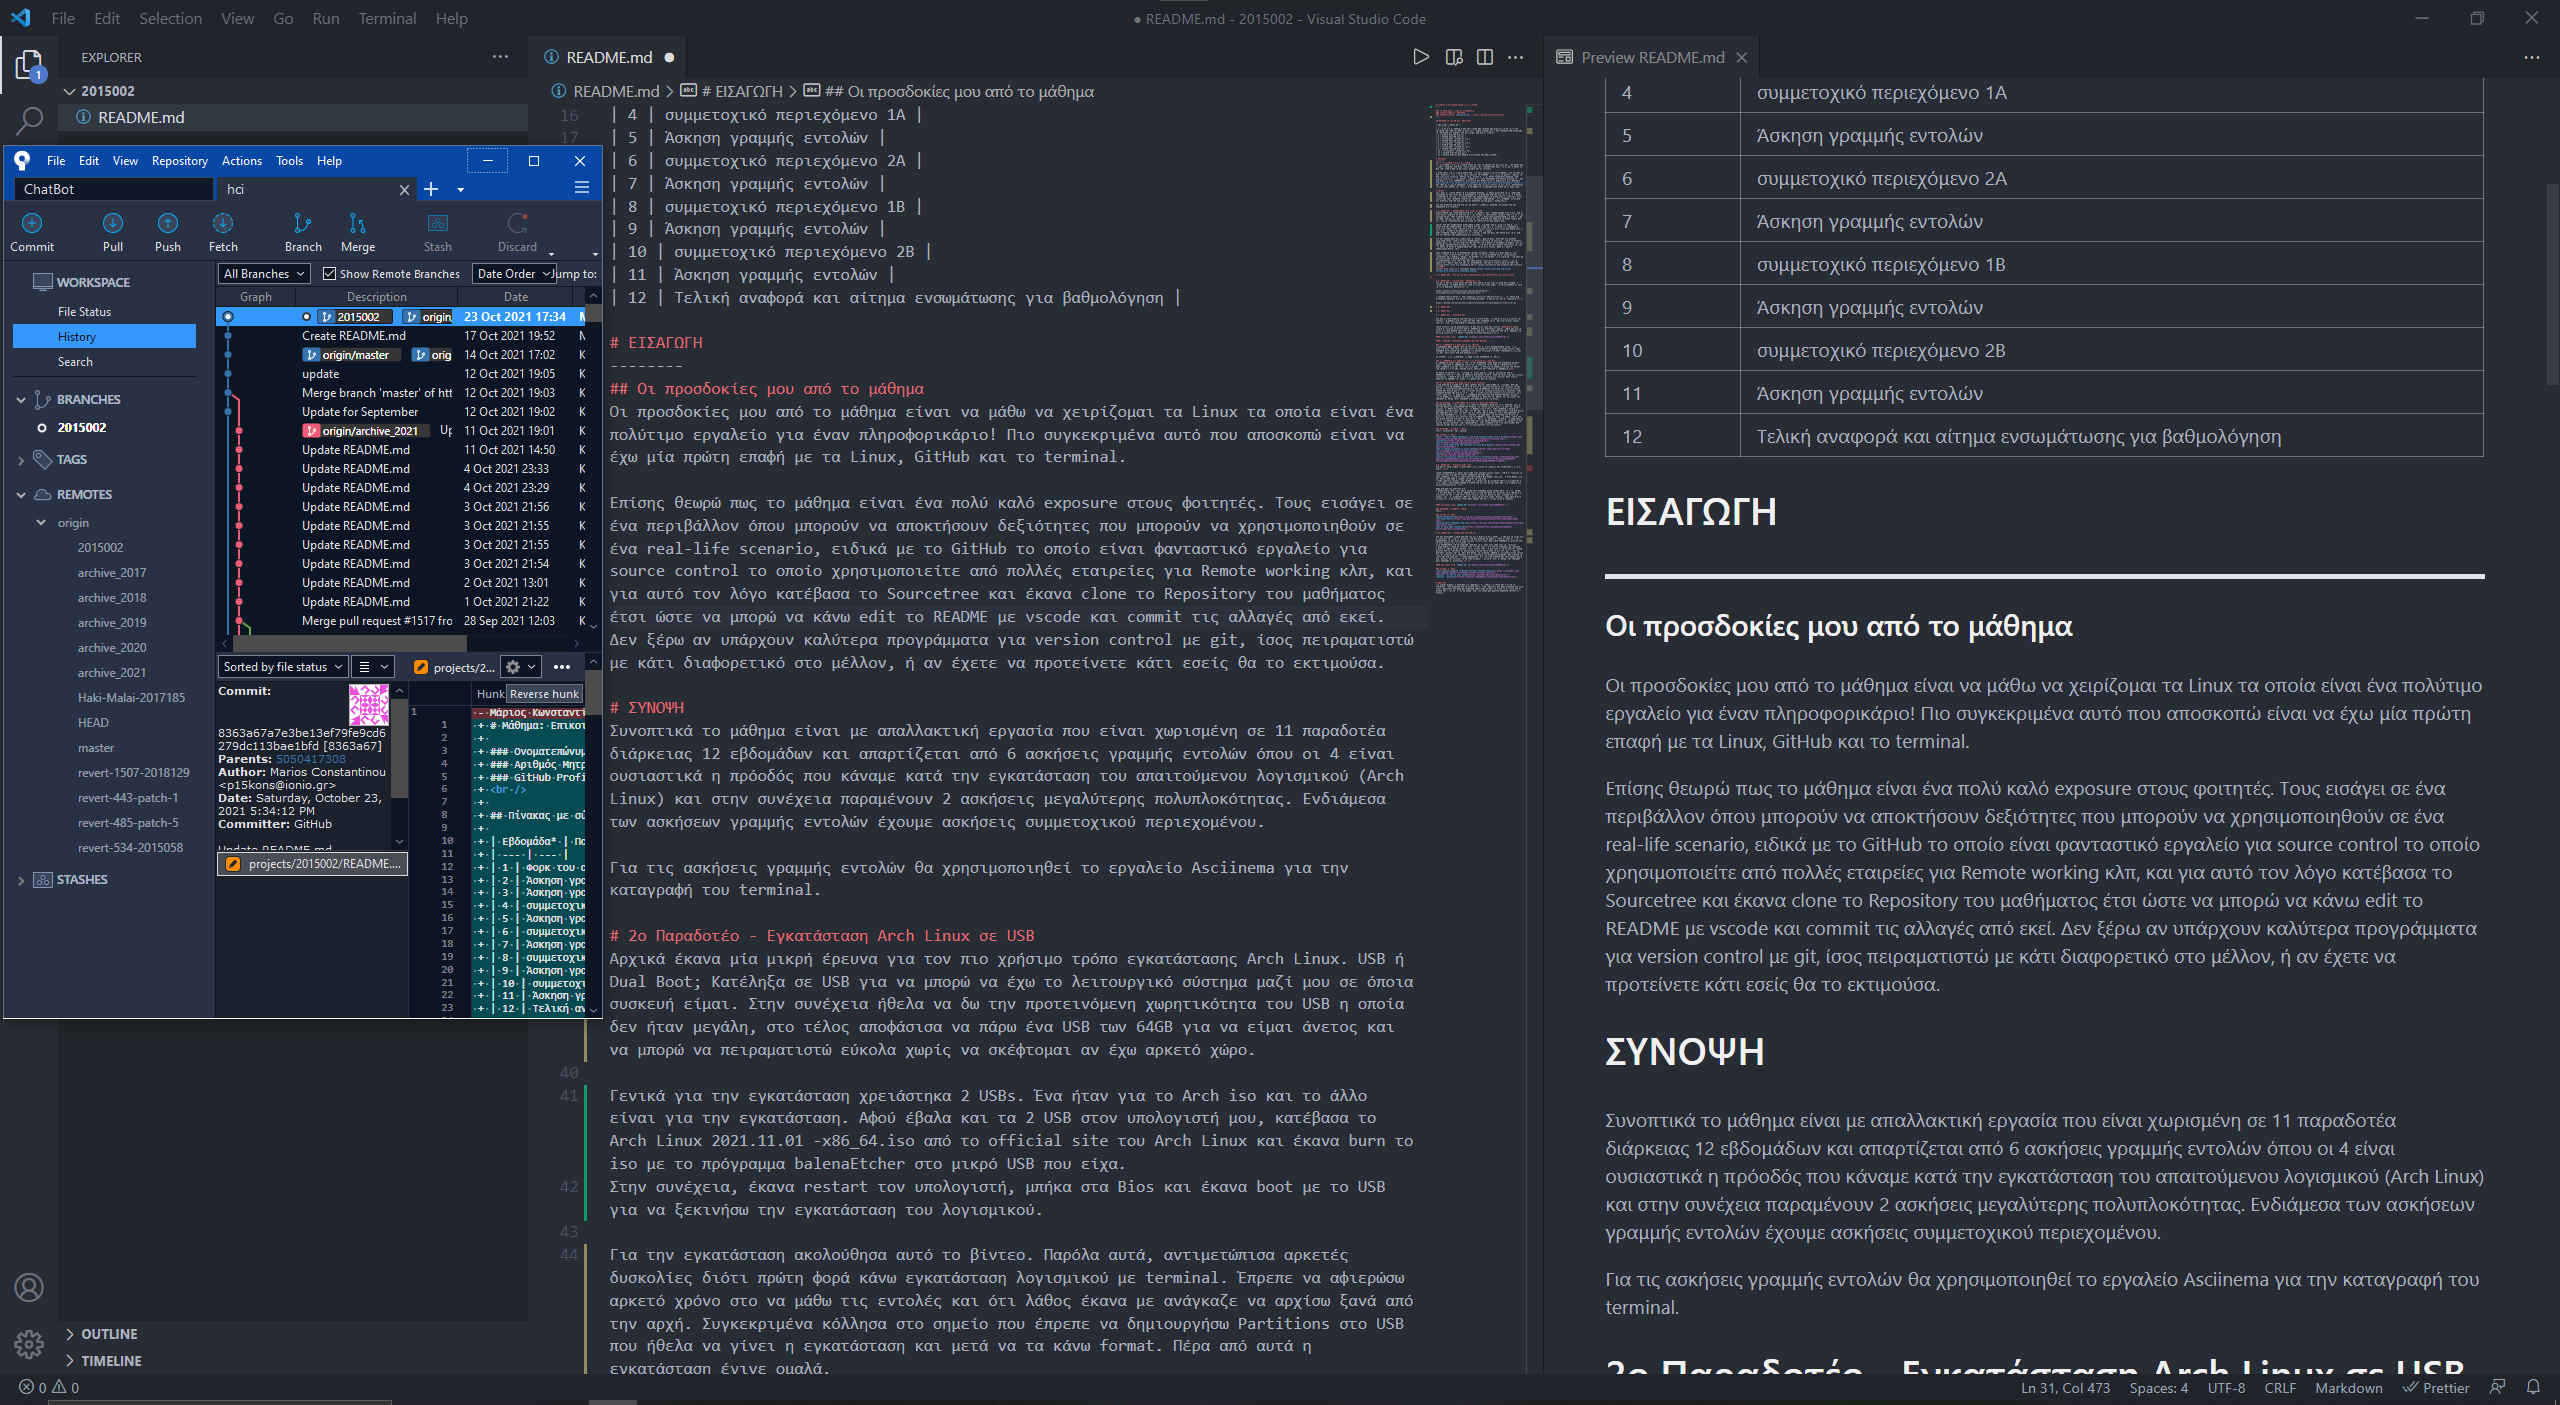Open the diff options ellipsis in Sourcetree
2560x1405 pixels.
click(x=562, y=667)
